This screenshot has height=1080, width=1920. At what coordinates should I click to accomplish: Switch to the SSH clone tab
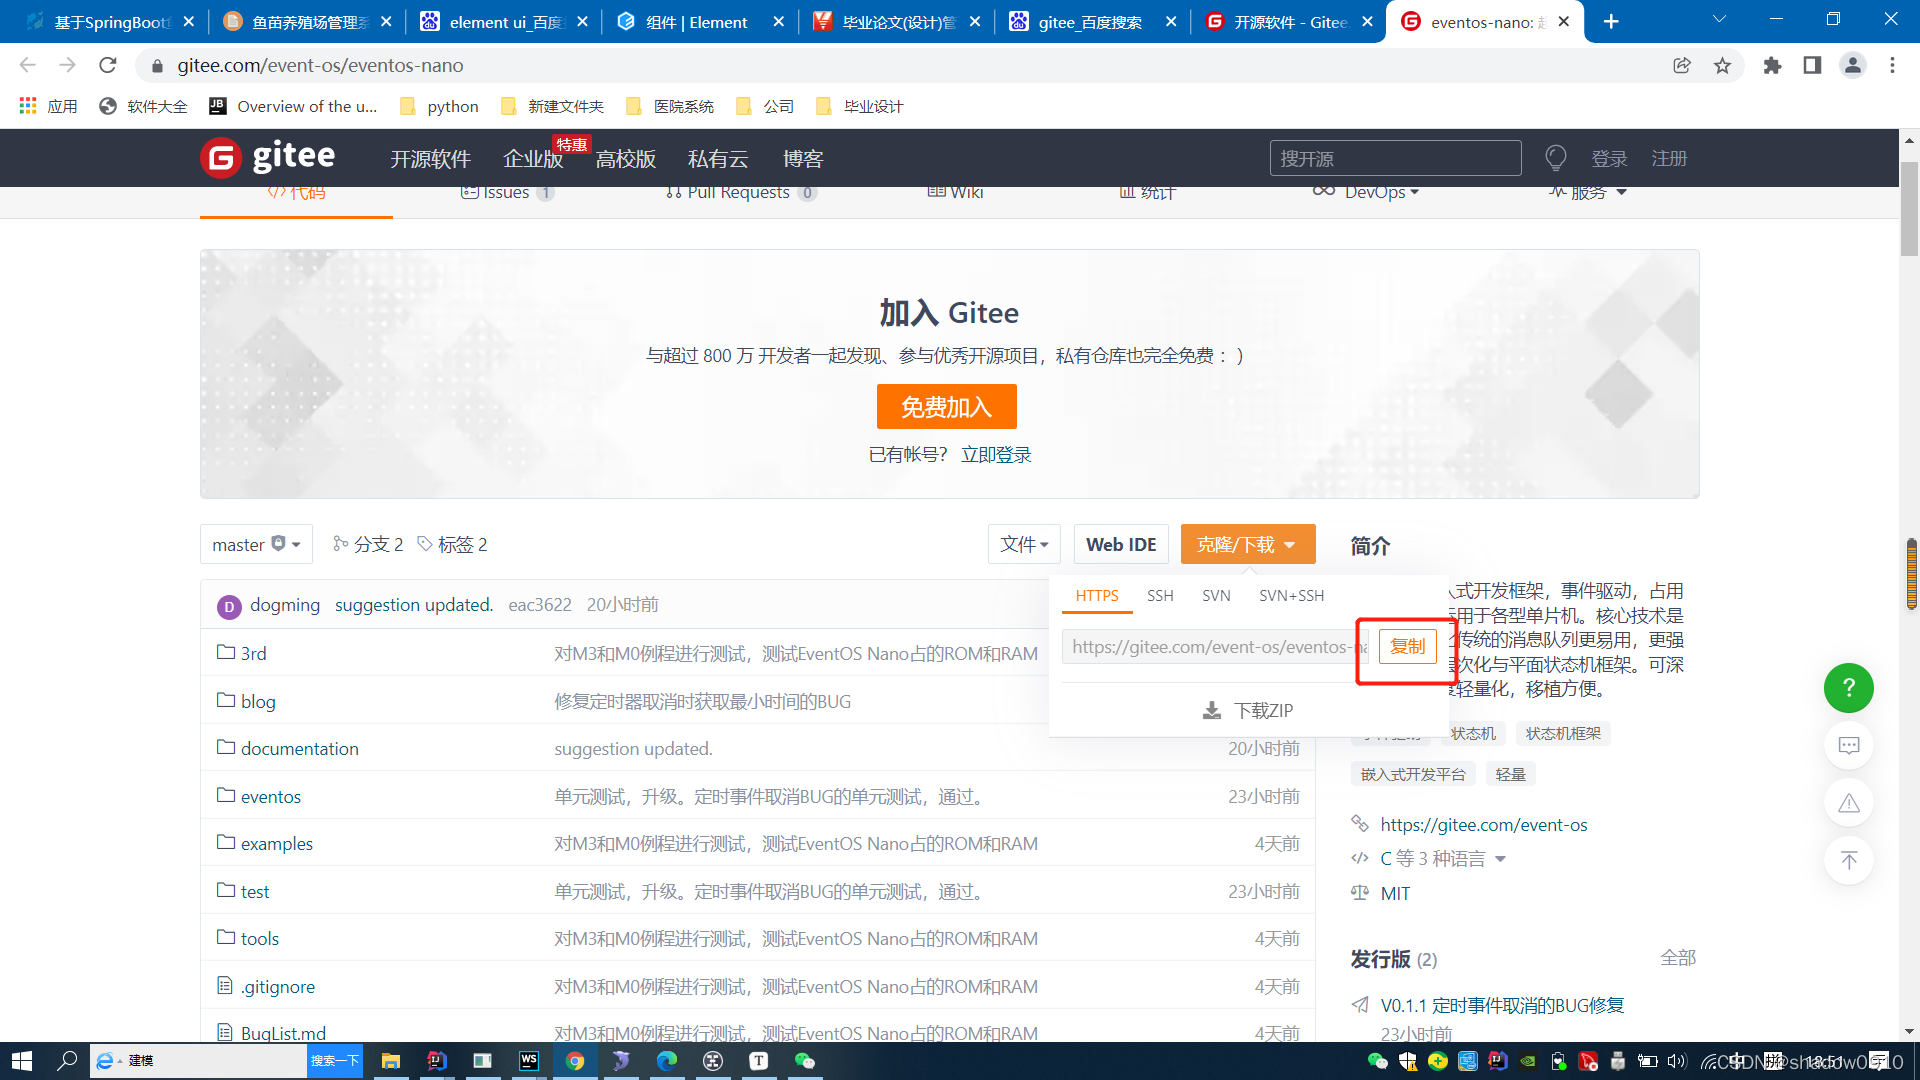[1160, 595]
